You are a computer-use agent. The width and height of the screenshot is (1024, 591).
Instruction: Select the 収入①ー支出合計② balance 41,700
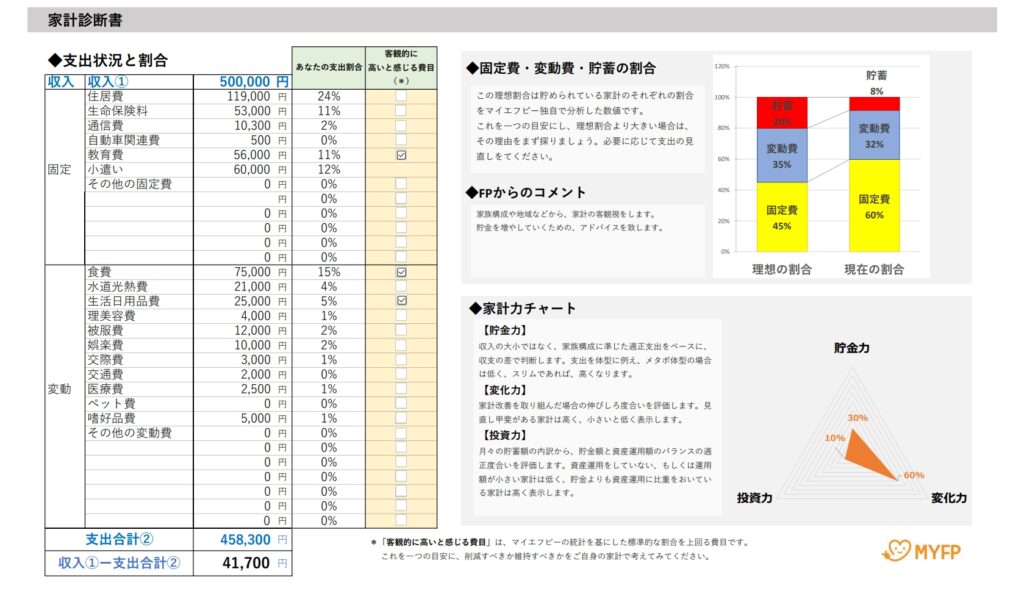[x=243, y=563]
